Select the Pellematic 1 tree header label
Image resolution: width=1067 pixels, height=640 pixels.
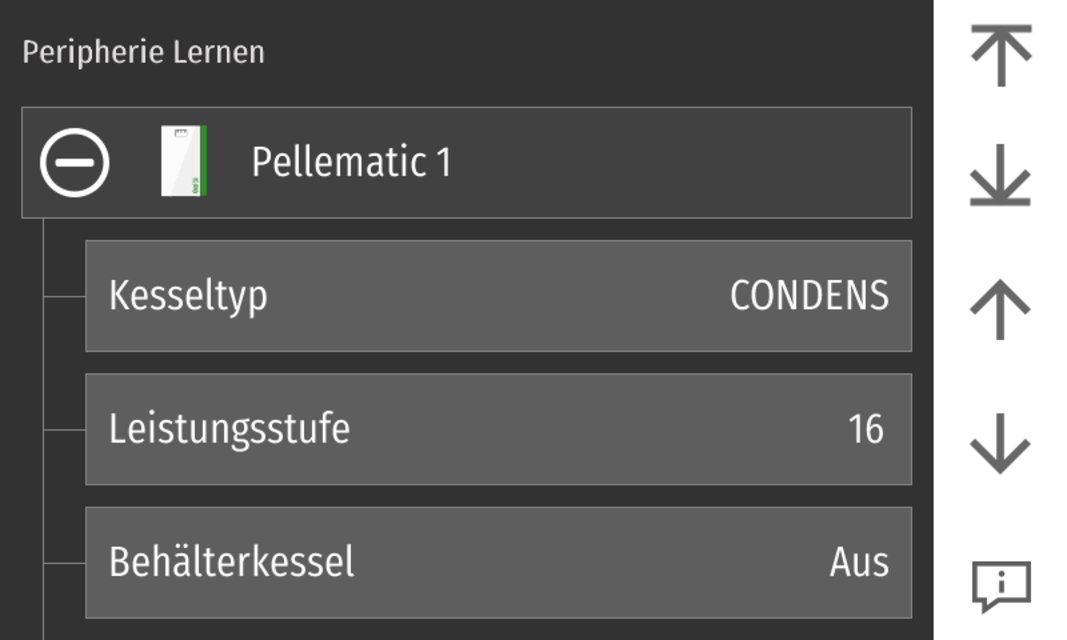tap(350, 162)
